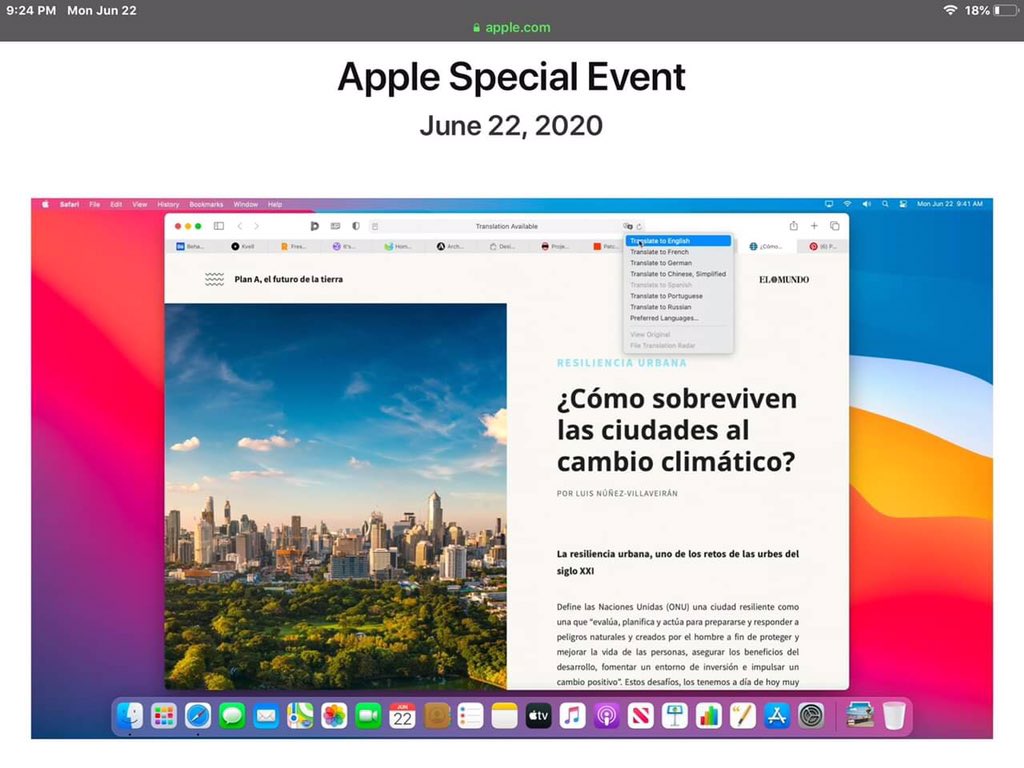Open Finder from the Dock

point(130,716)
